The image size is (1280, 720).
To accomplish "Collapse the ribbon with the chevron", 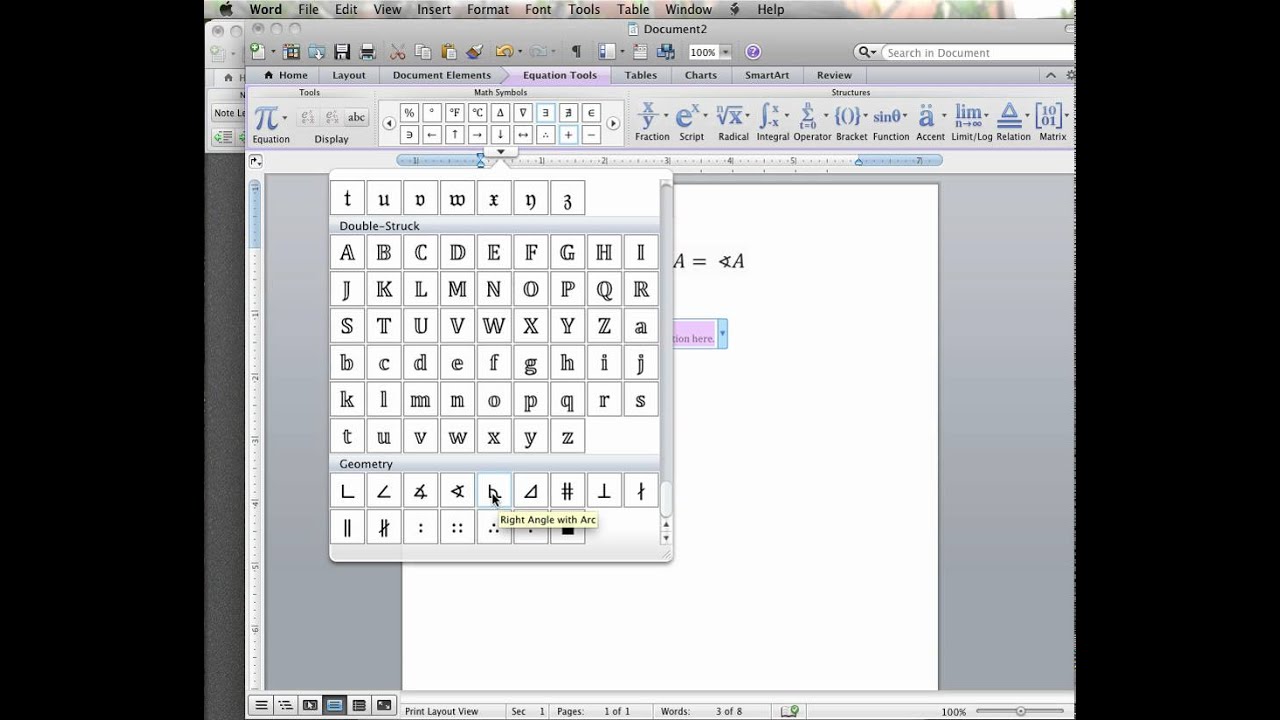I will (x=1050, y=75).
